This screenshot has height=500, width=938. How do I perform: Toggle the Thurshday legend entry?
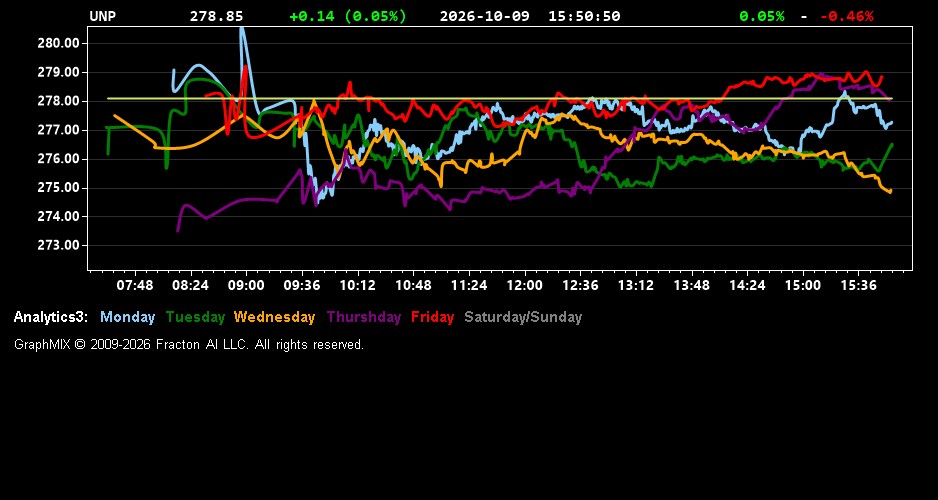[x=364, y=317]
